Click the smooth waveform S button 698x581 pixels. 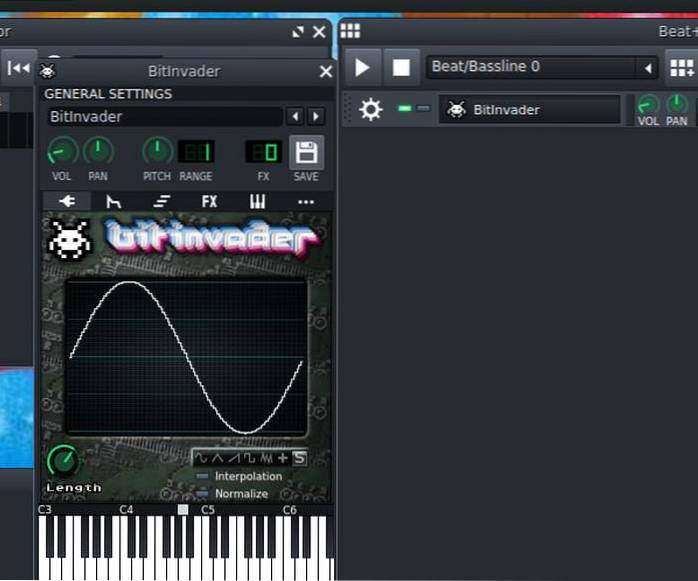tap(299, 458)
